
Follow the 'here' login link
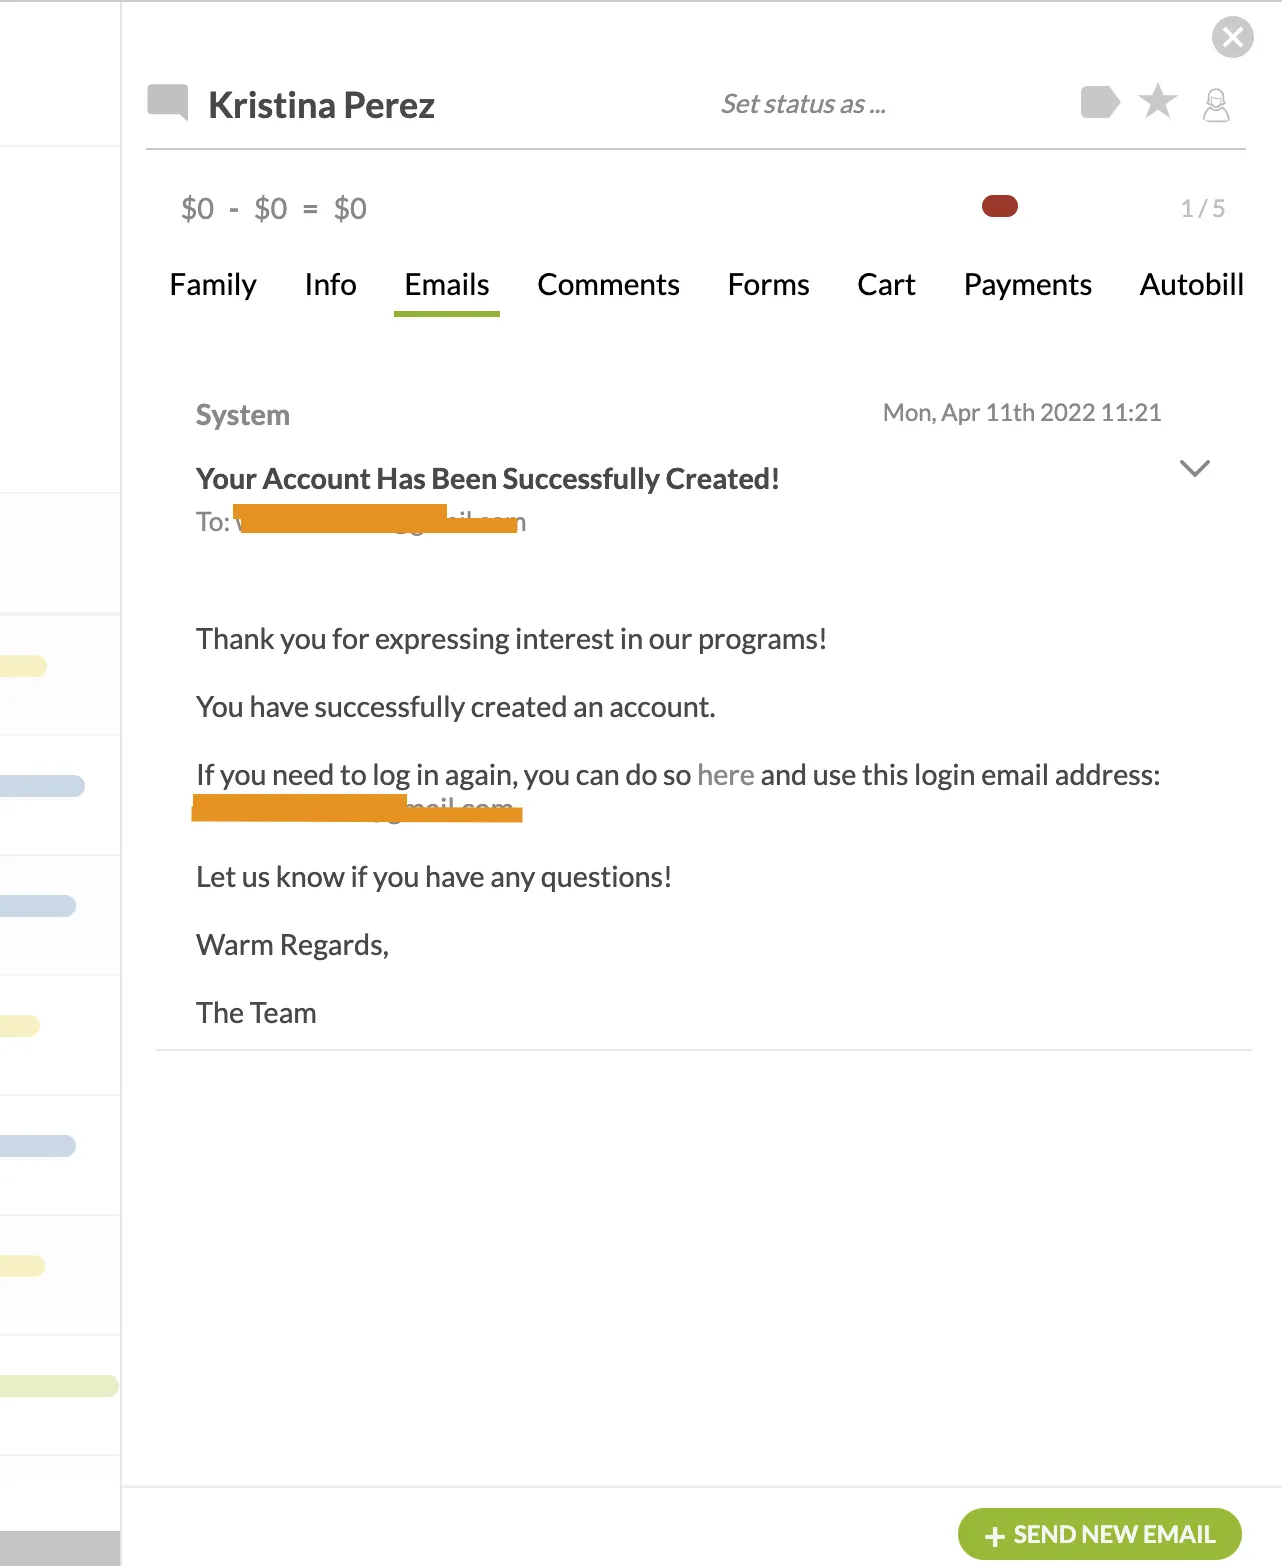click(725, 775)
